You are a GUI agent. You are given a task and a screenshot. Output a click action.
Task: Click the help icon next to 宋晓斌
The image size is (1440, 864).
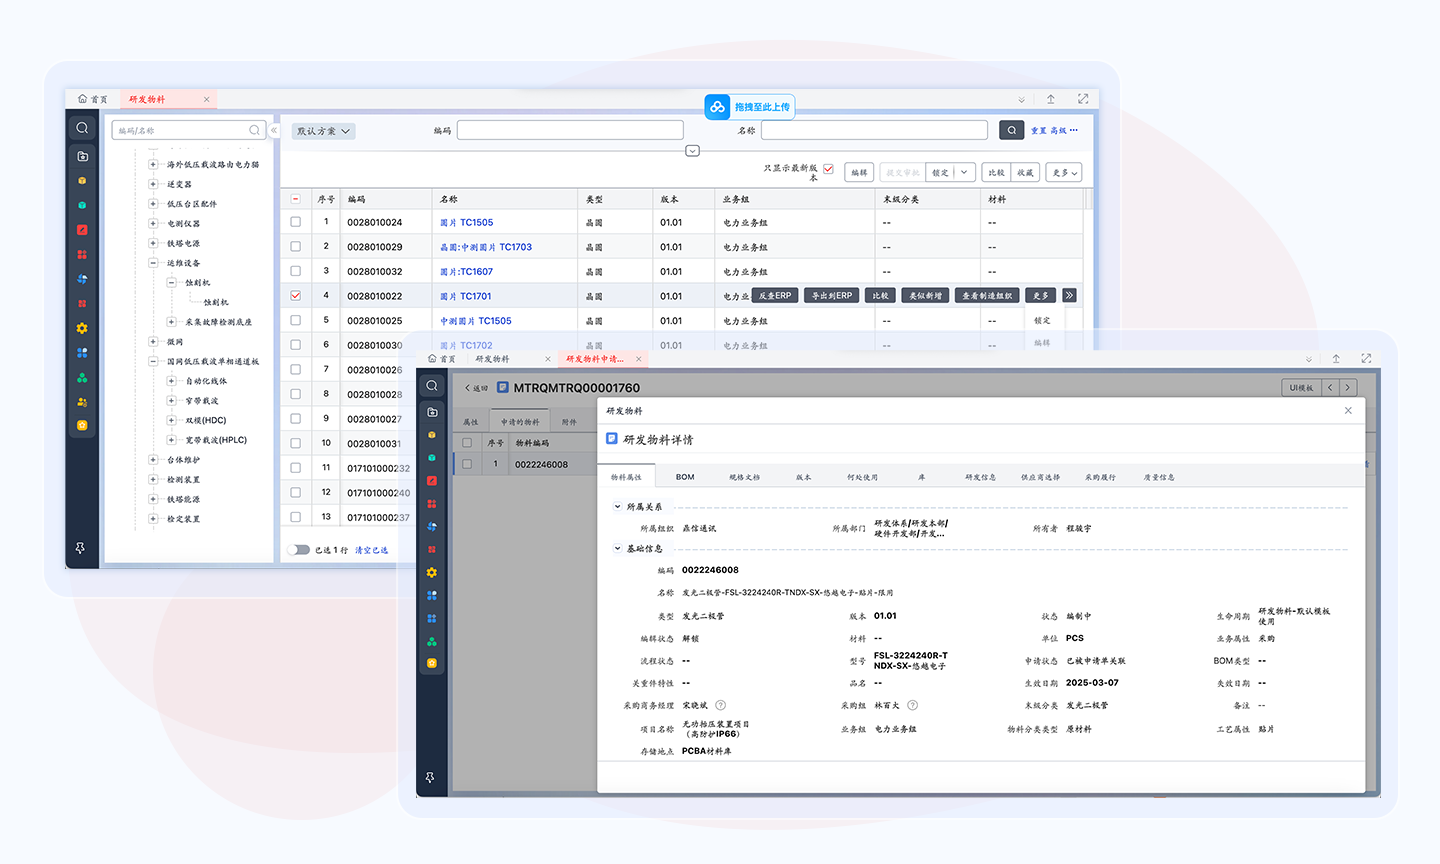coord(720,705)
